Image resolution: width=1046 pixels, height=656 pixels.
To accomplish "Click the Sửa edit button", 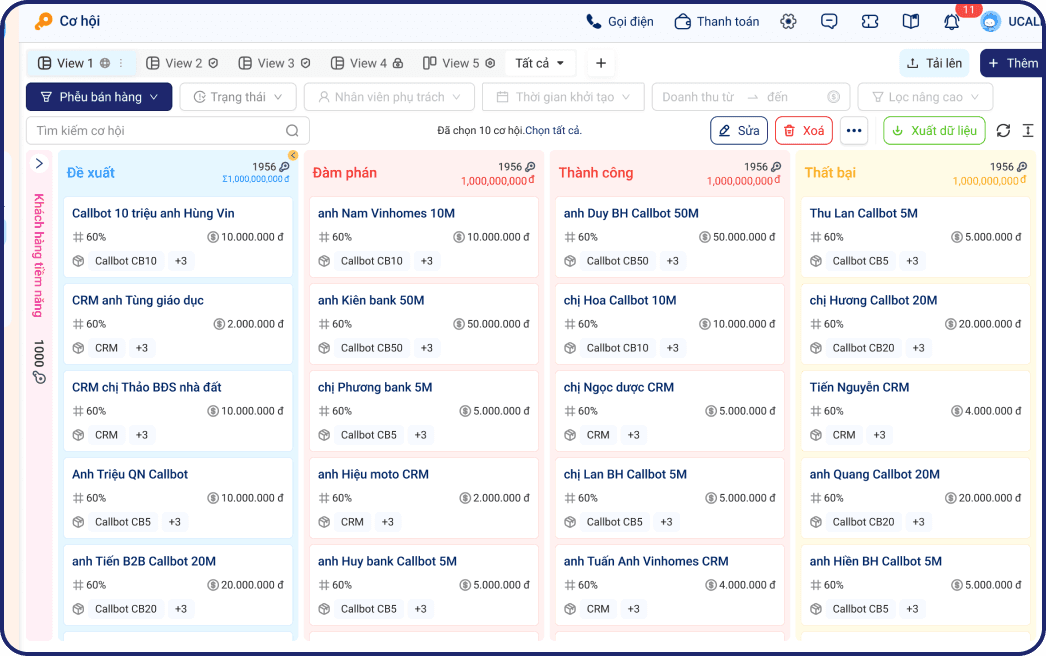I will 738,130.
